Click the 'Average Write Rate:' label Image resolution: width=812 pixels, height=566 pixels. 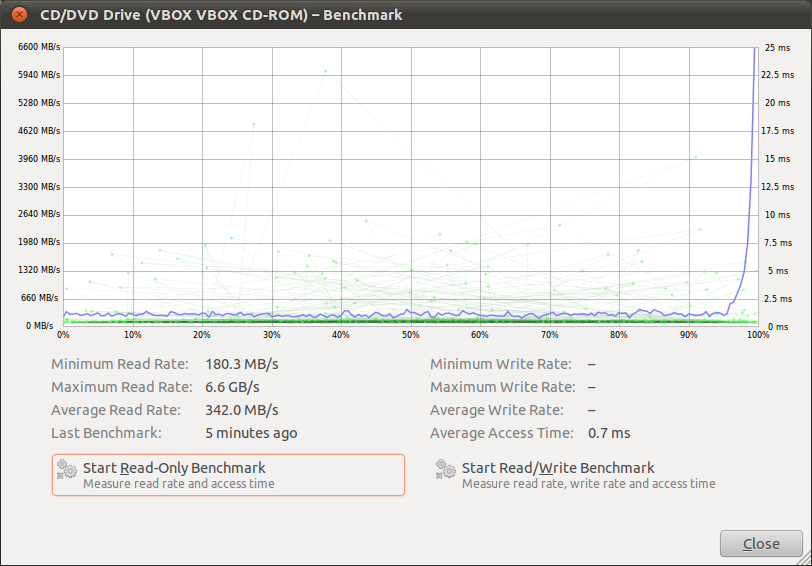[x=497, y=410]
